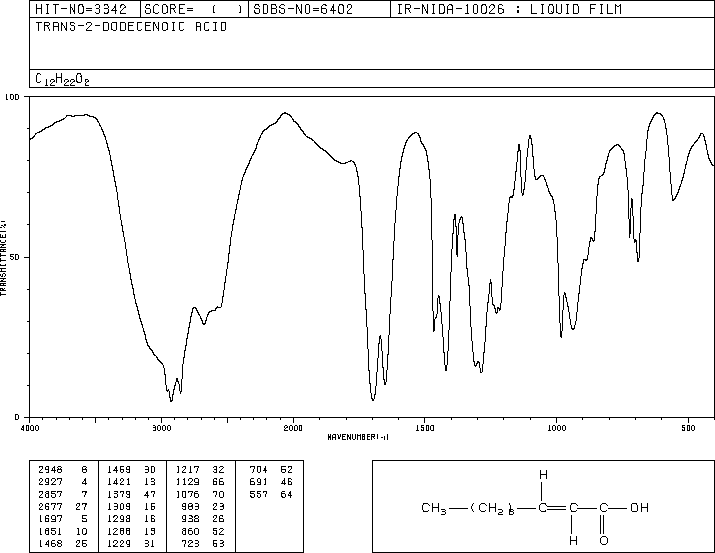
Task: Click the (CH2)8 group in structure
Action: pos(492,508)
